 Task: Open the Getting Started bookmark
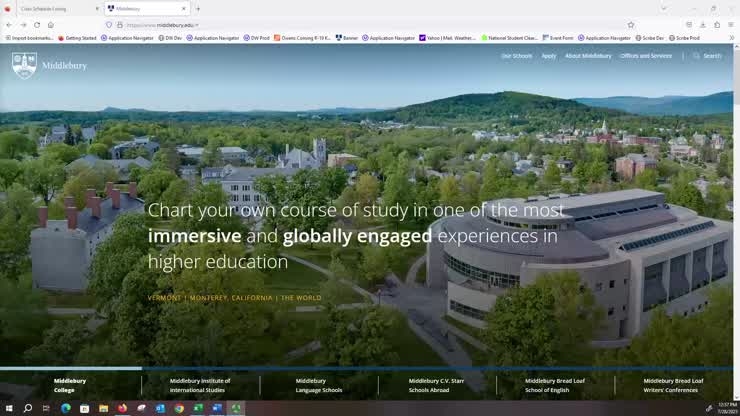[77, 38]
